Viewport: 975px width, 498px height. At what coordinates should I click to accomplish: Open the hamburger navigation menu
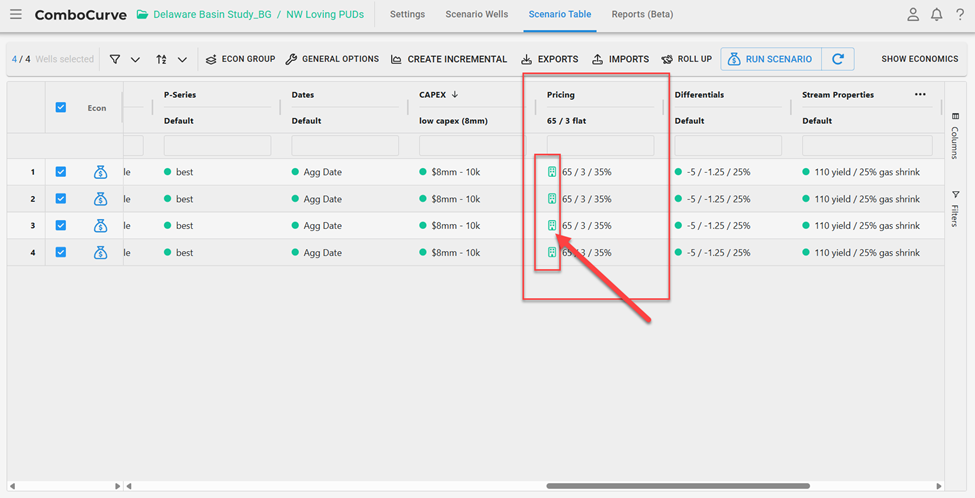(15, 15)
